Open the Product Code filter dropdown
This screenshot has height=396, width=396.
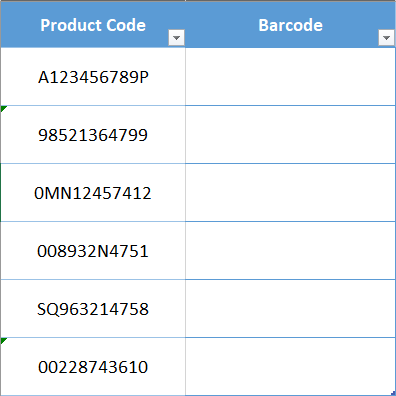pyautogui.click(x=176, y=38)
